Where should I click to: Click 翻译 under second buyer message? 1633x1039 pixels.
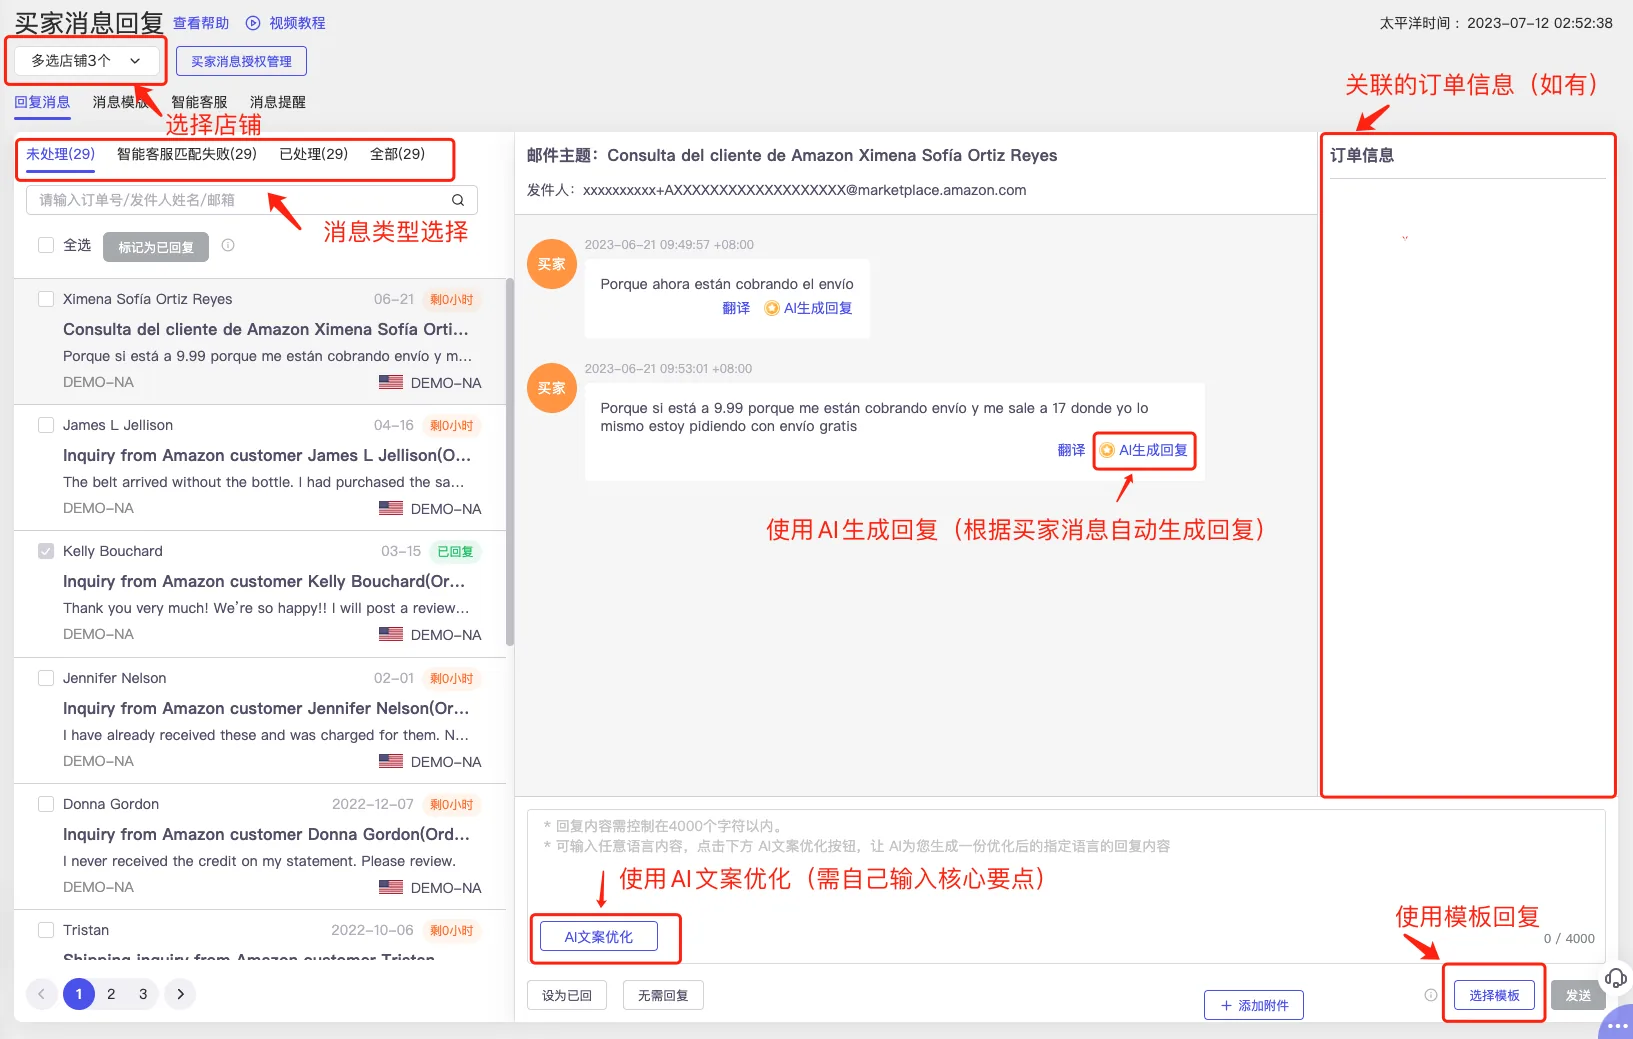pyautogui.click(x=1071, y=450)
